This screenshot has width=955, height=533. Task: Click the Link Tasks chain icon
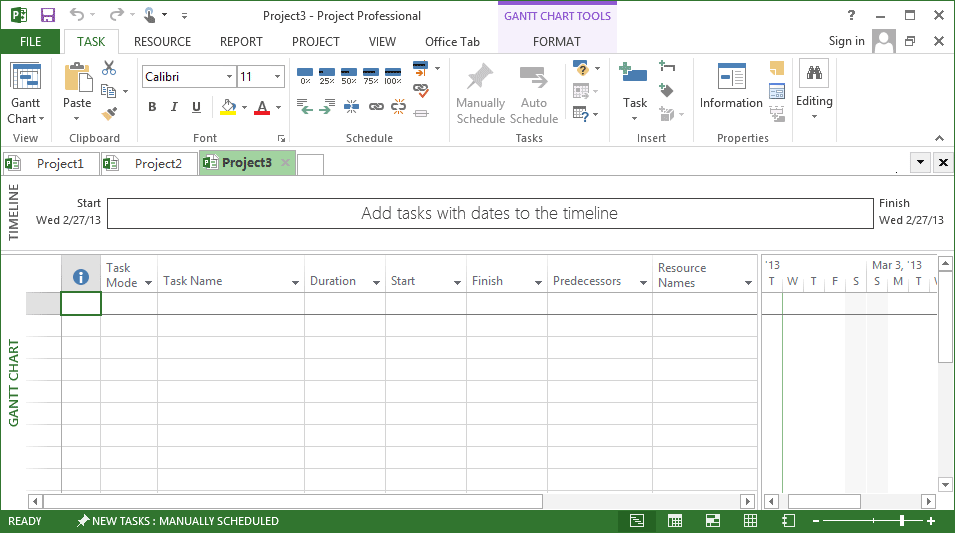click(x=376, y=106)
